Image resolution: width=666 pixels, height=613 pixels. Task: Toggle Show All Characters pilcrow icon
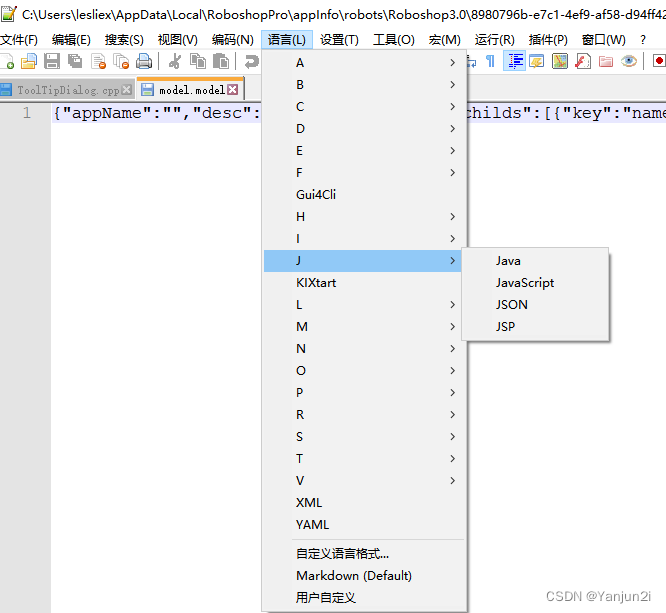click(491, 61)
